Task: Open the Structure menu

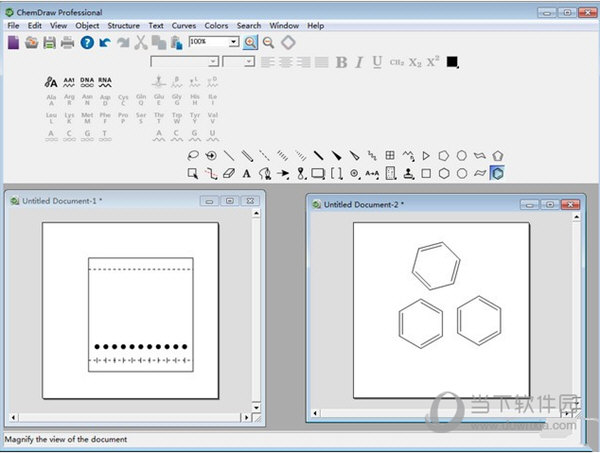Action: [124, 25]
